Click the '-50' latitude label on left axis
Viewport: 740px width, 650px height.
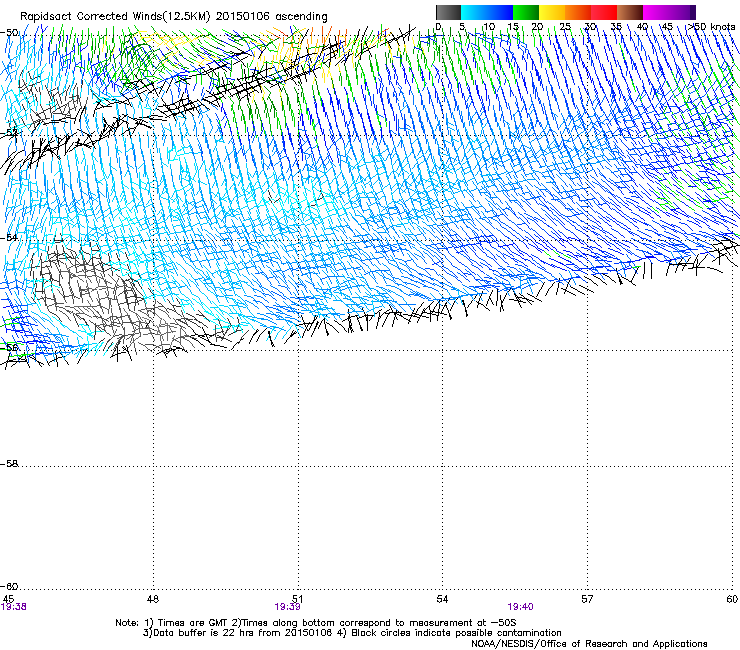coord(9,33)
